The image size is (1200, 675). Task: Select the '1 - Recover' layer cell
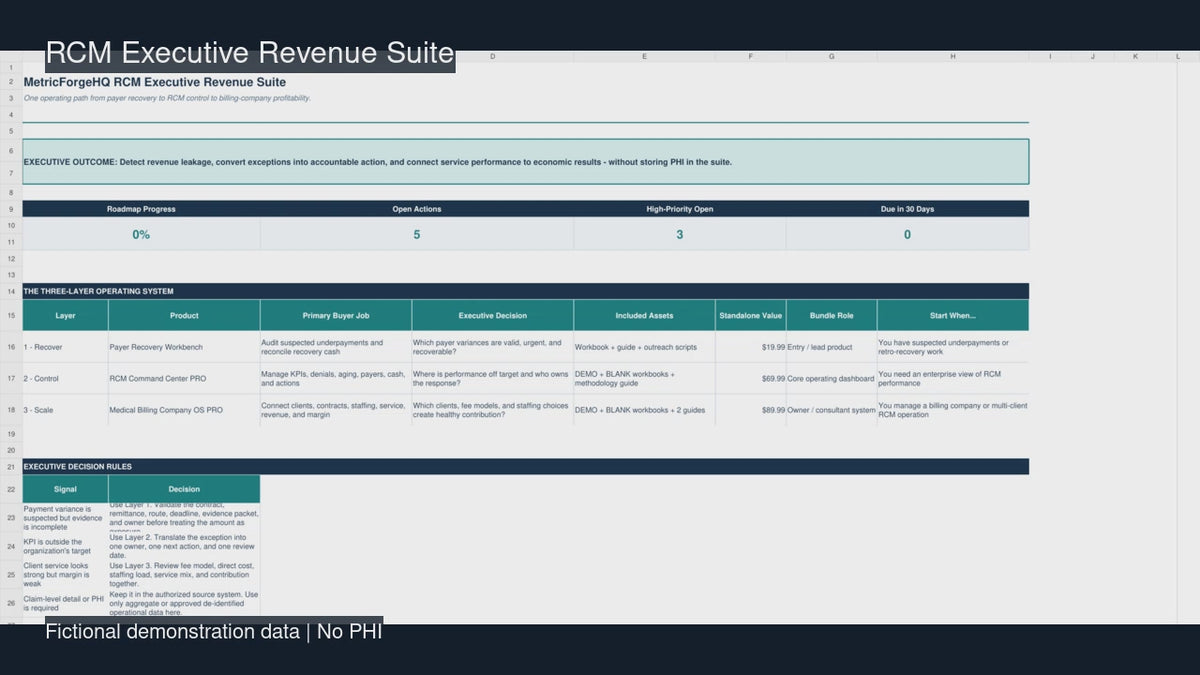click(x=65, y=347)
